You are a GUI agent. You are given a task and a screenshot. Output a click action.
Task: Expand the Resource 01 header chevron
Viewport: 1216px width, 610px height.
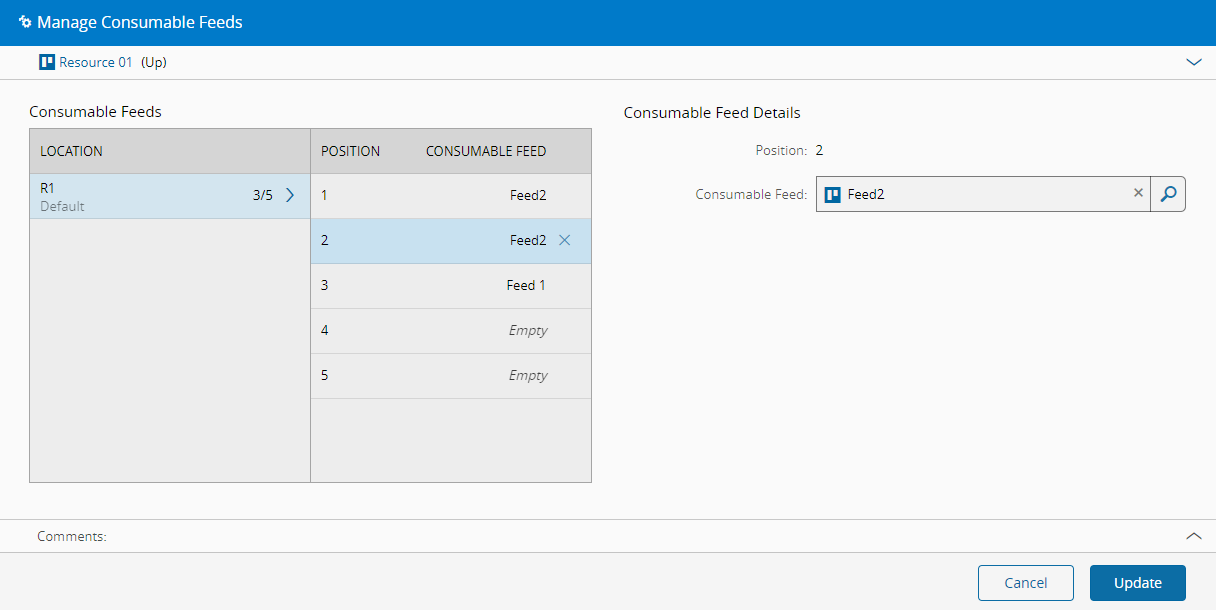(1193, 62)
